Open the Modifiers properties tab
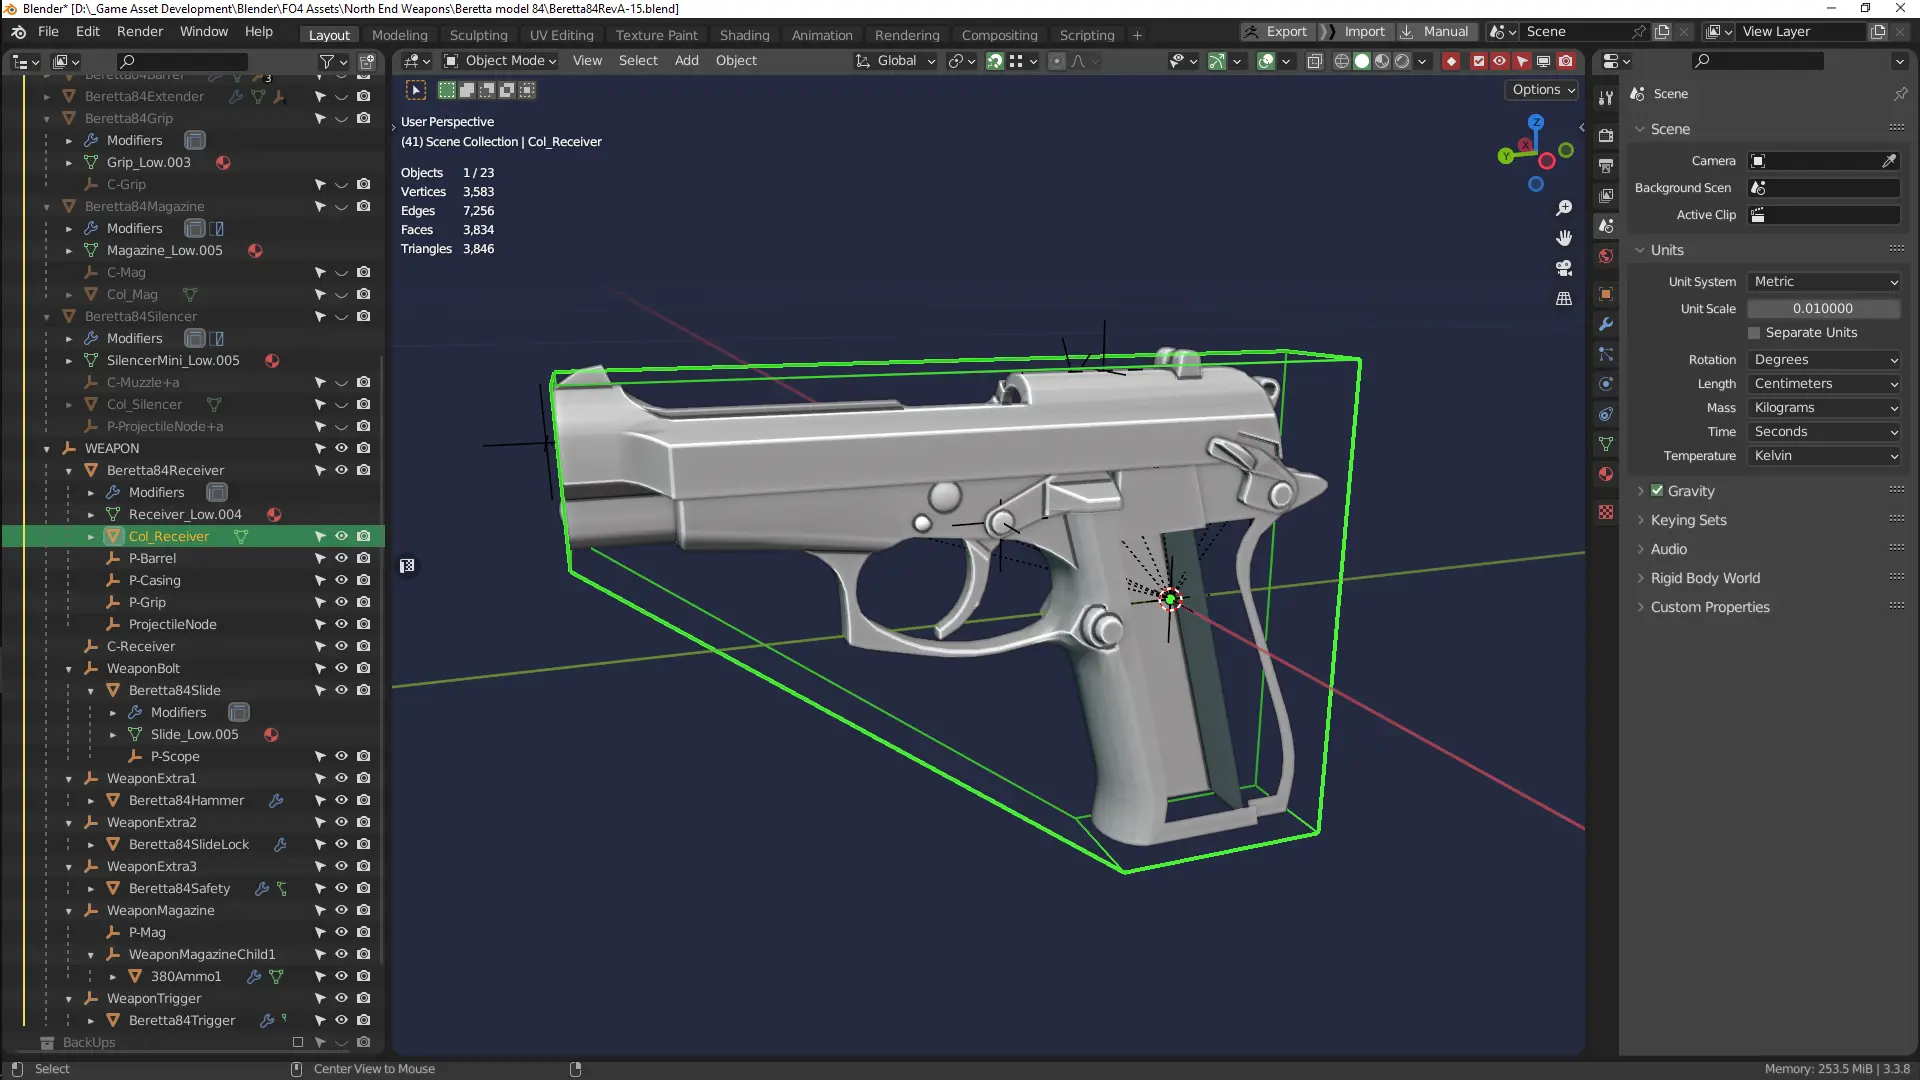Image resolution: width=1920 pixels, height=1080 pixels. 1606,324
